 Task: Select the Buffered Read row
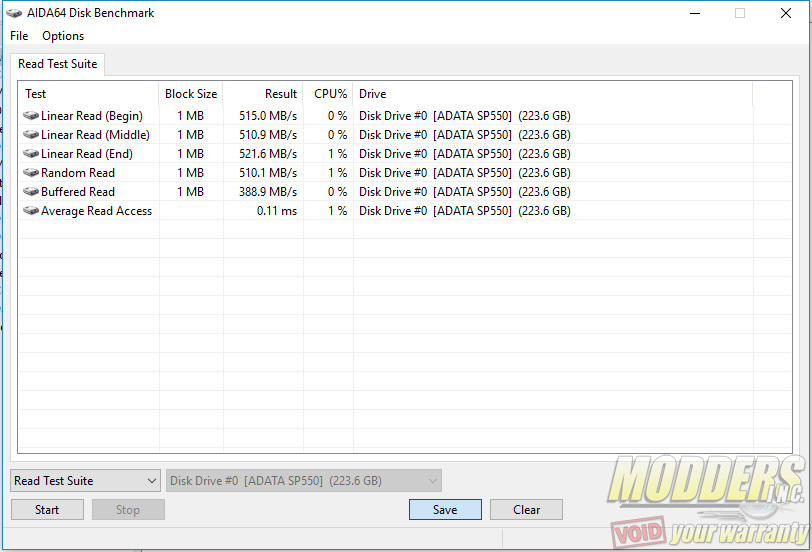coord(405,192)
